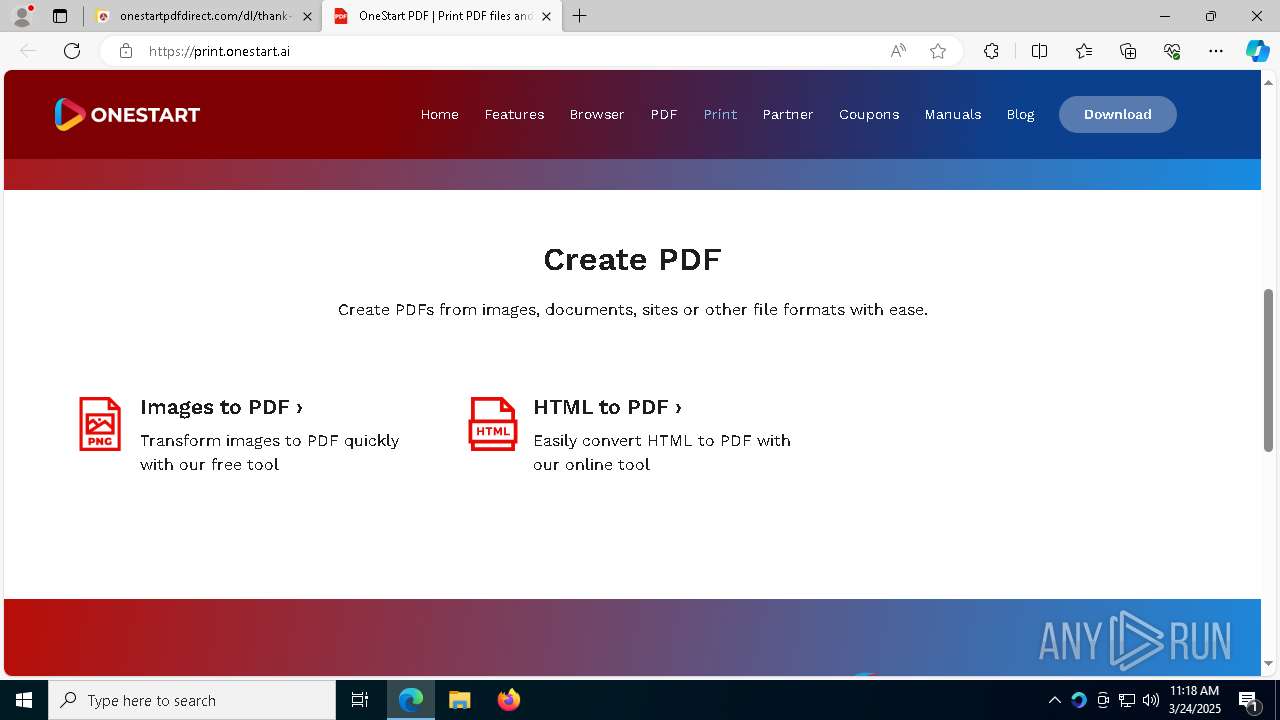Open network icon in system tray
Image resolution: width=1280 pixels, height=720 pixels.
(x=1127, y=700)
